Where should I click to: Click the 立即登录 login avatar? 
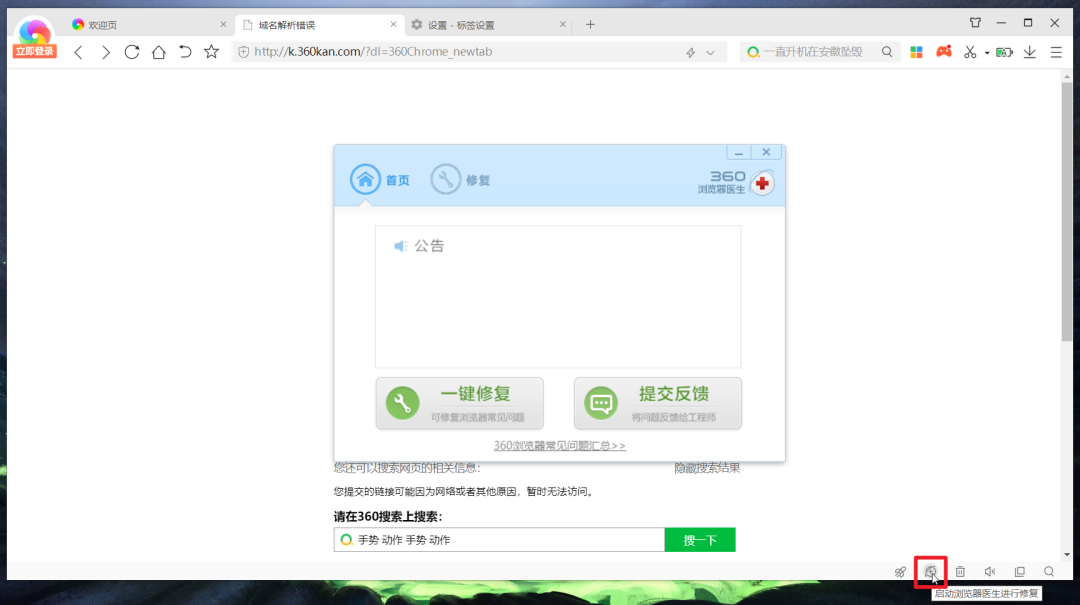tap(34, 39)
